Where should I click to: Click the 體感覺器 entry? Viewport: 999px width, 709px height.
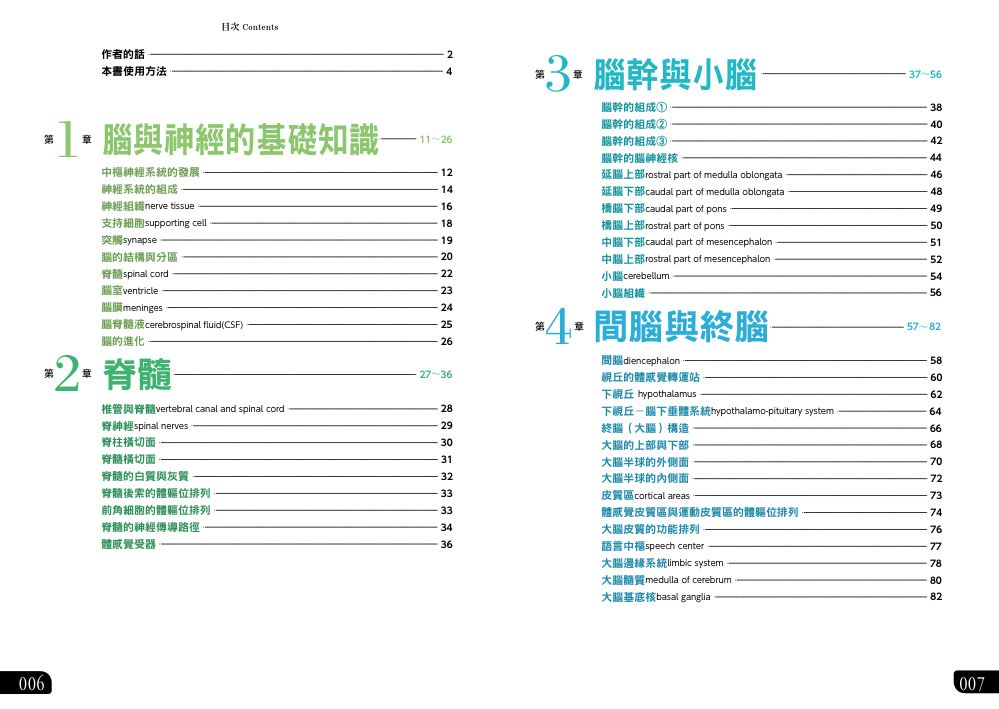click(129, 544)
